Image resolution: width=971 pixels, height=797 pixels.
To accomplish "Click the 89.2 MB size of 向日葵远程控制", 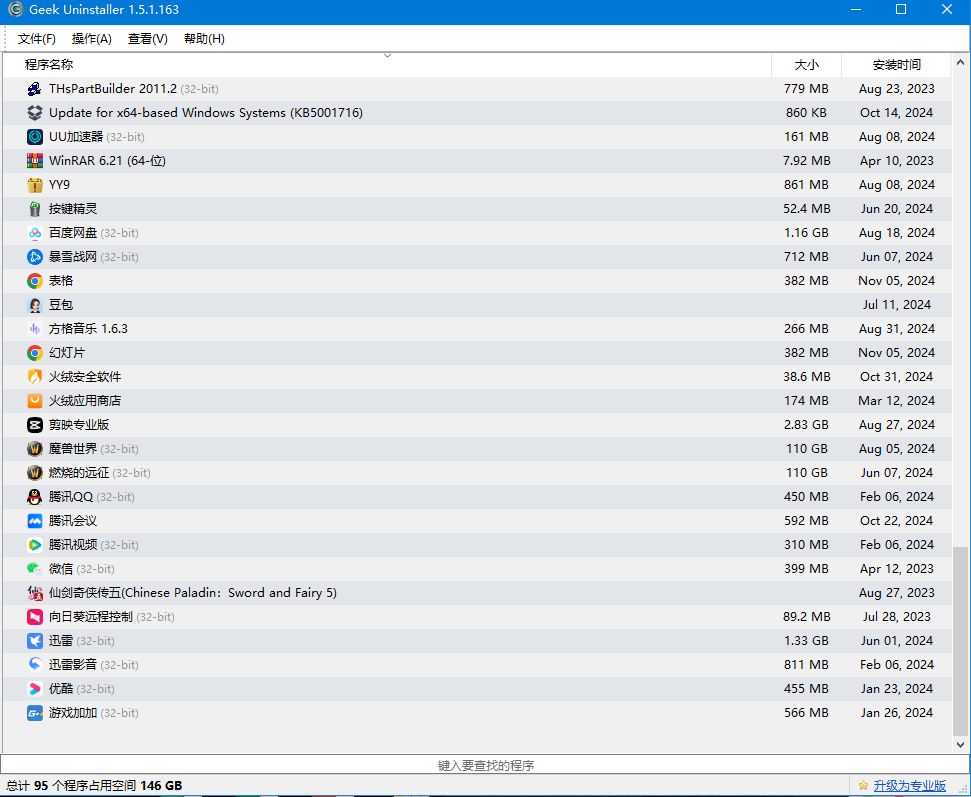I will click(x=806, y=617).
